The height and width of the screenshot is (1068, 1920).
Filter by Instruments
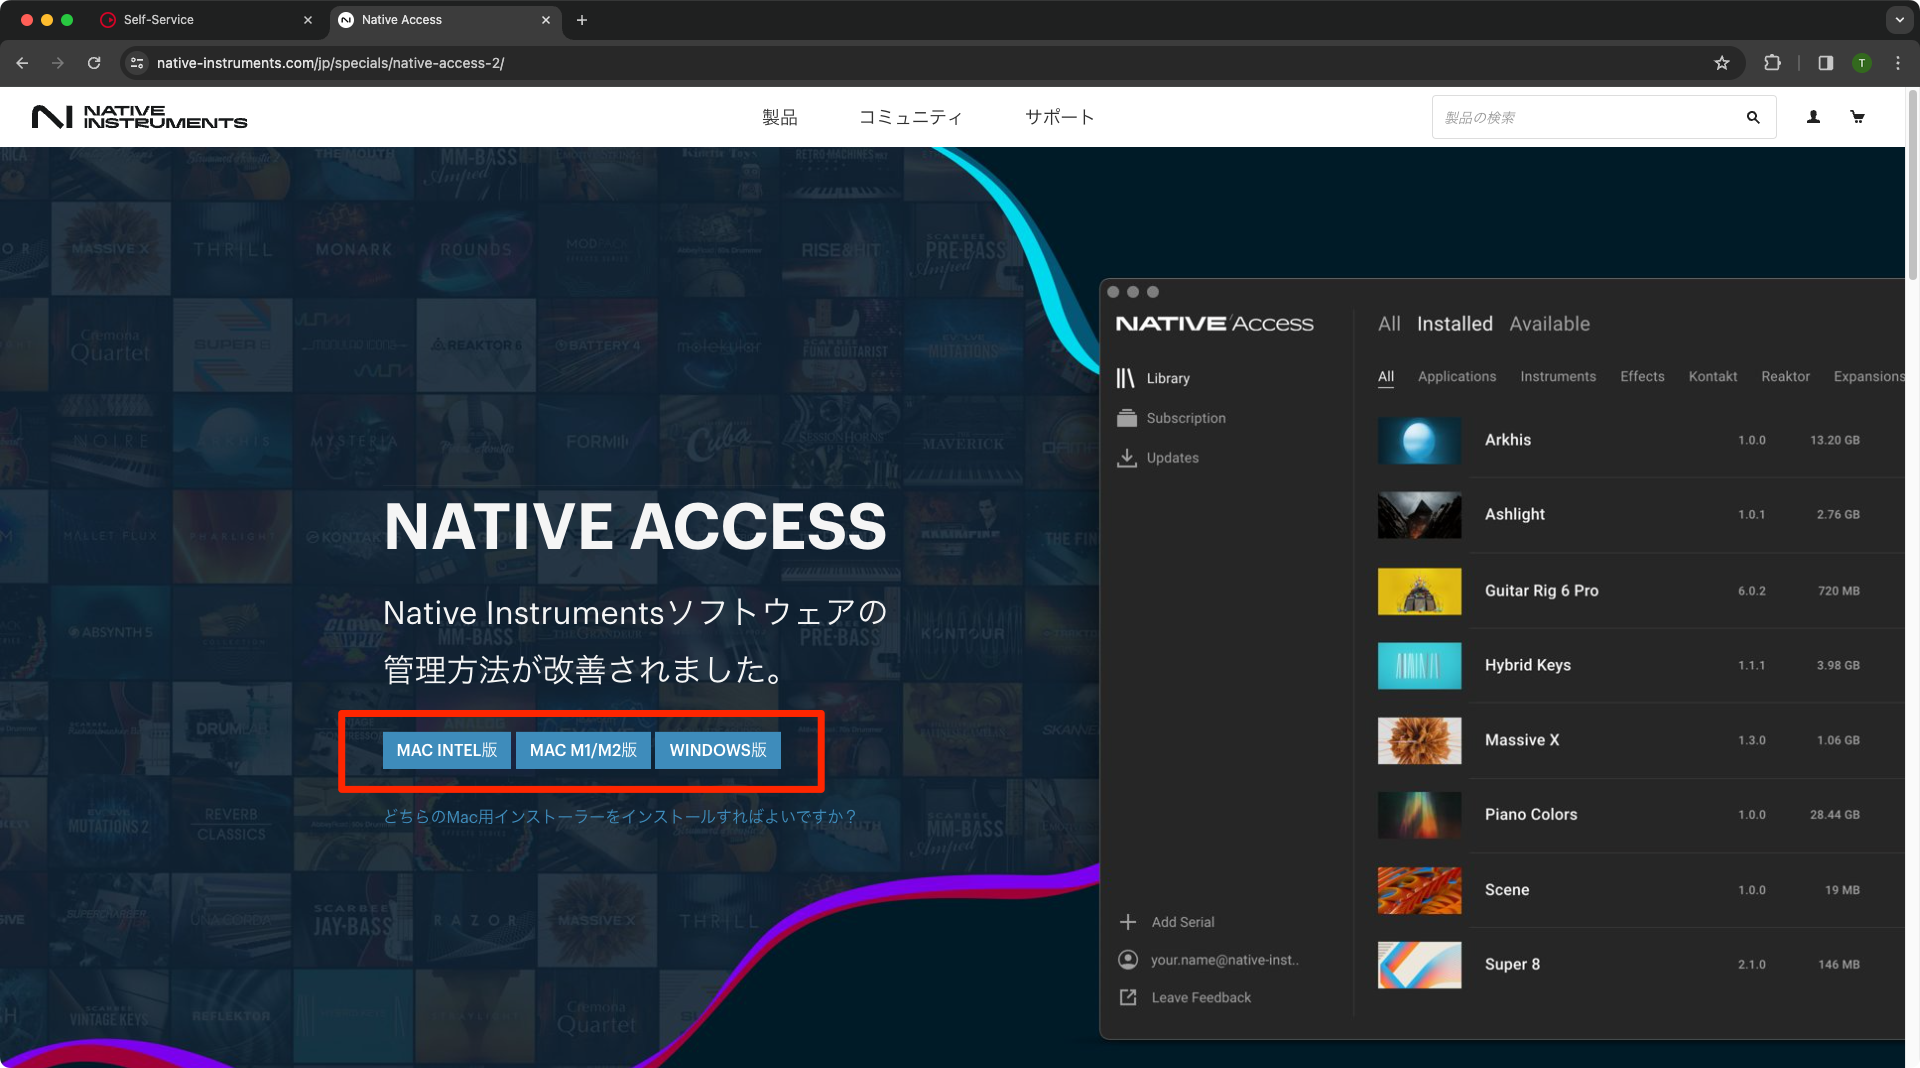(1558, 377)
